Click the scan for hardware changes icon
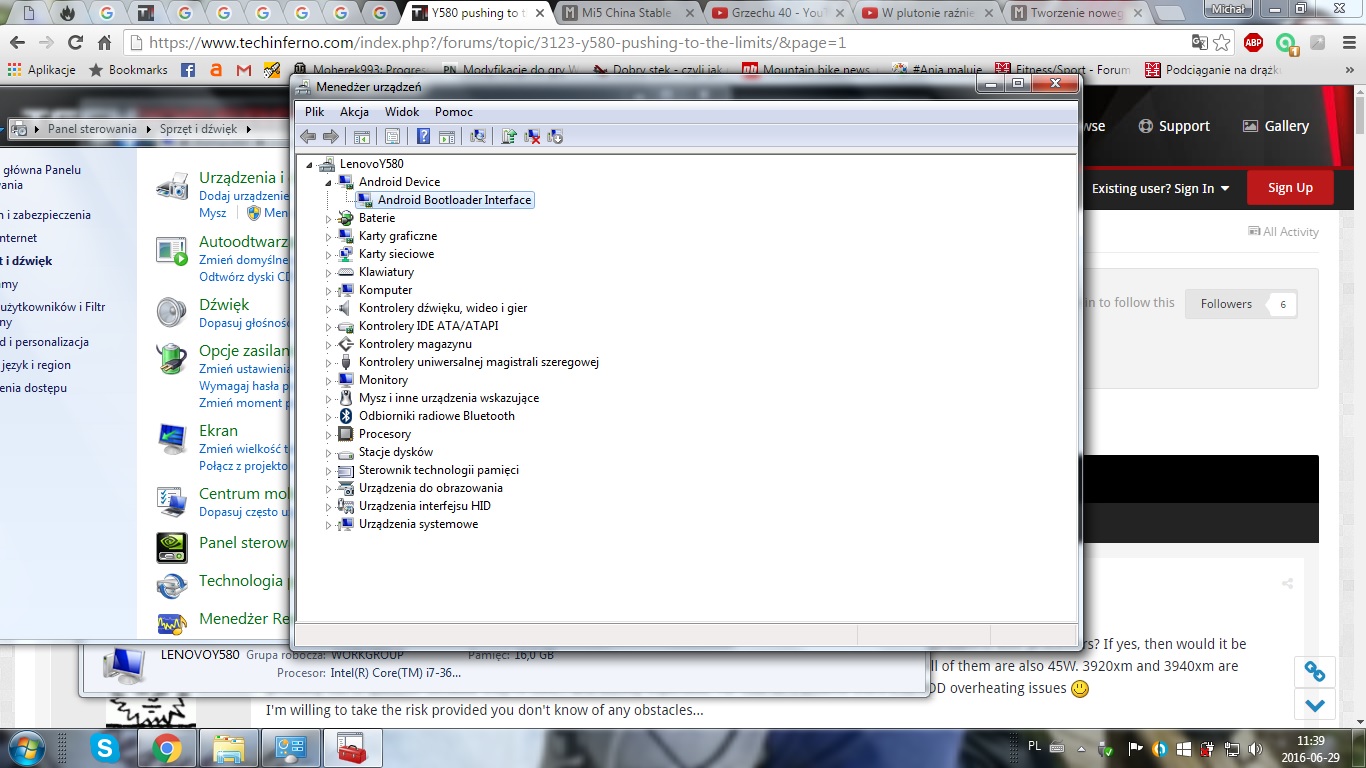 (478, 137)
